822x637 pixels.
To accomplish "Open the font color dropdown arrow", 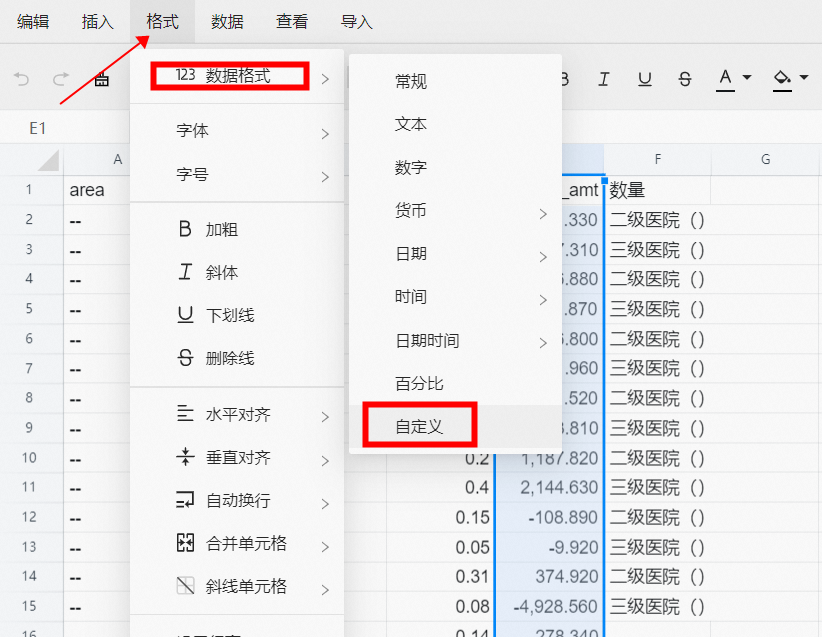I will click(x=747, y=79).
